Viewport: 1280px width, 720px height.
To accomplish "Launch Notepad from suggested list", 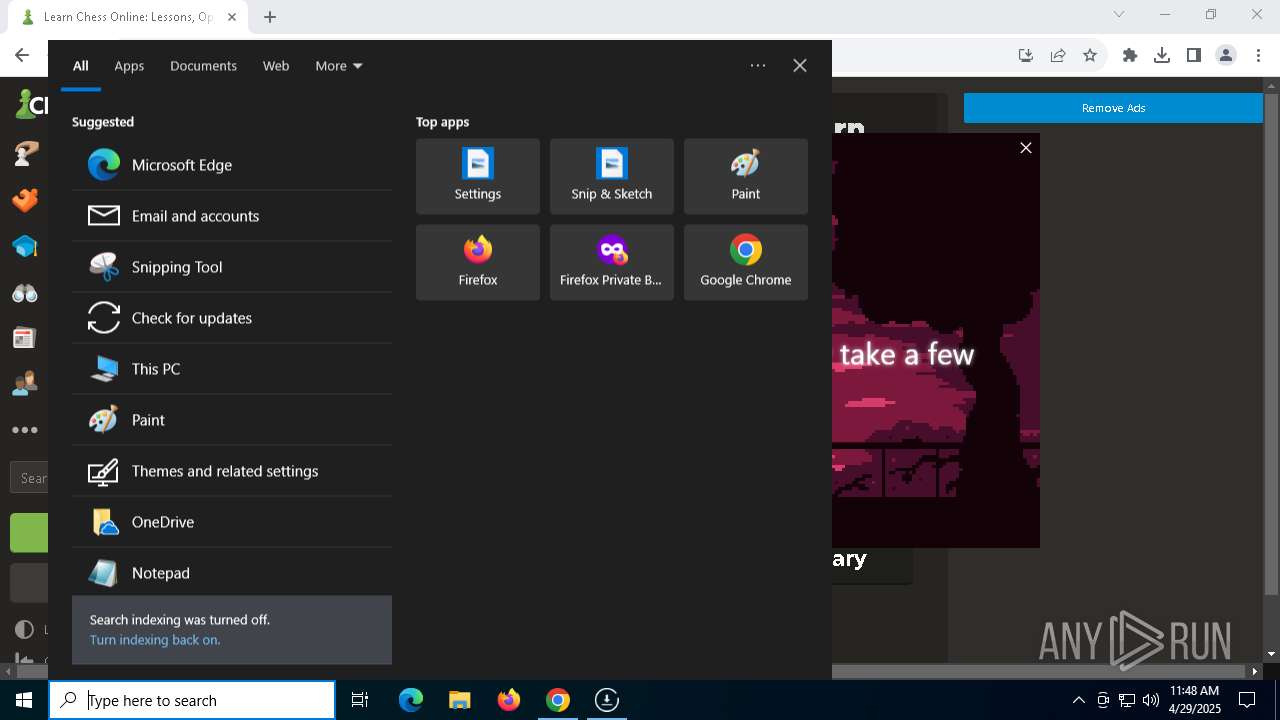I will (x=232, y=573).
